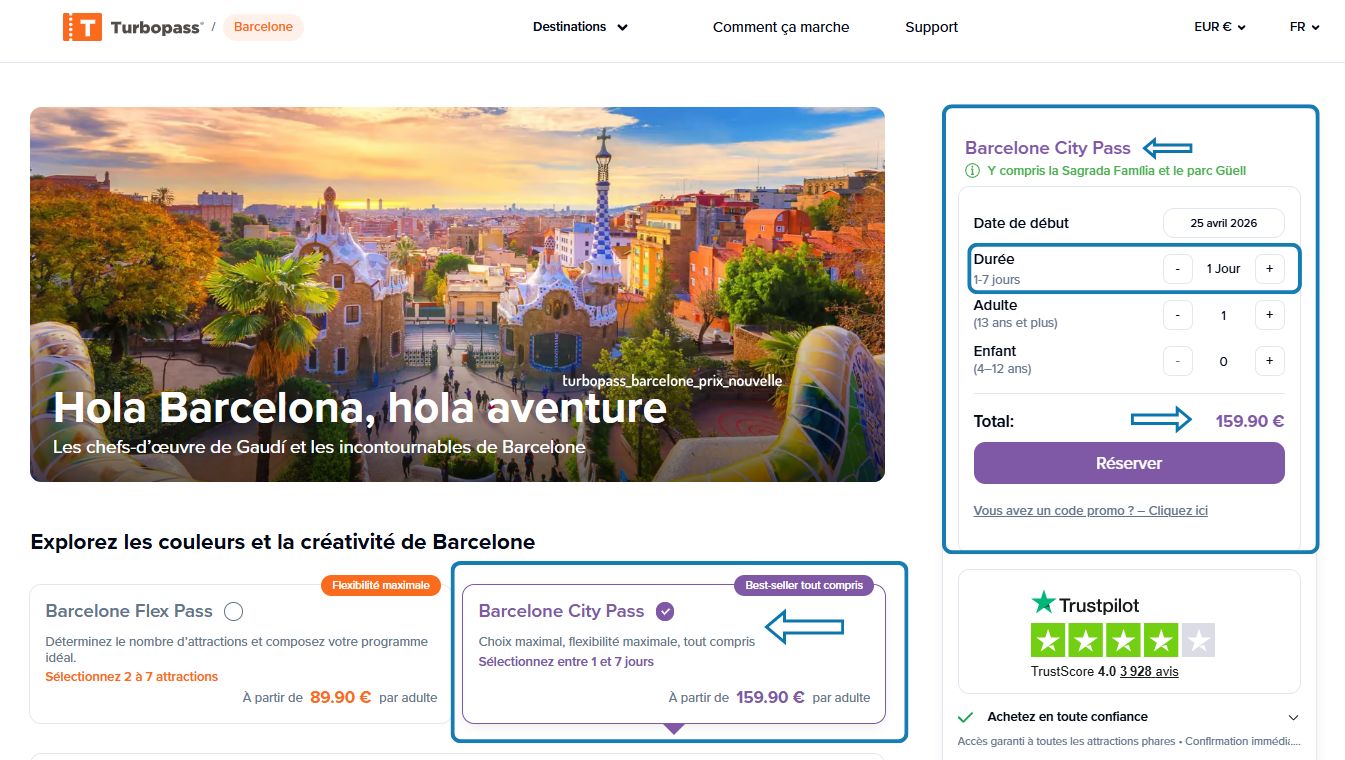Increase Durée using the plus icon
Screen dimensions: 1345x760
coord(1269,268)
